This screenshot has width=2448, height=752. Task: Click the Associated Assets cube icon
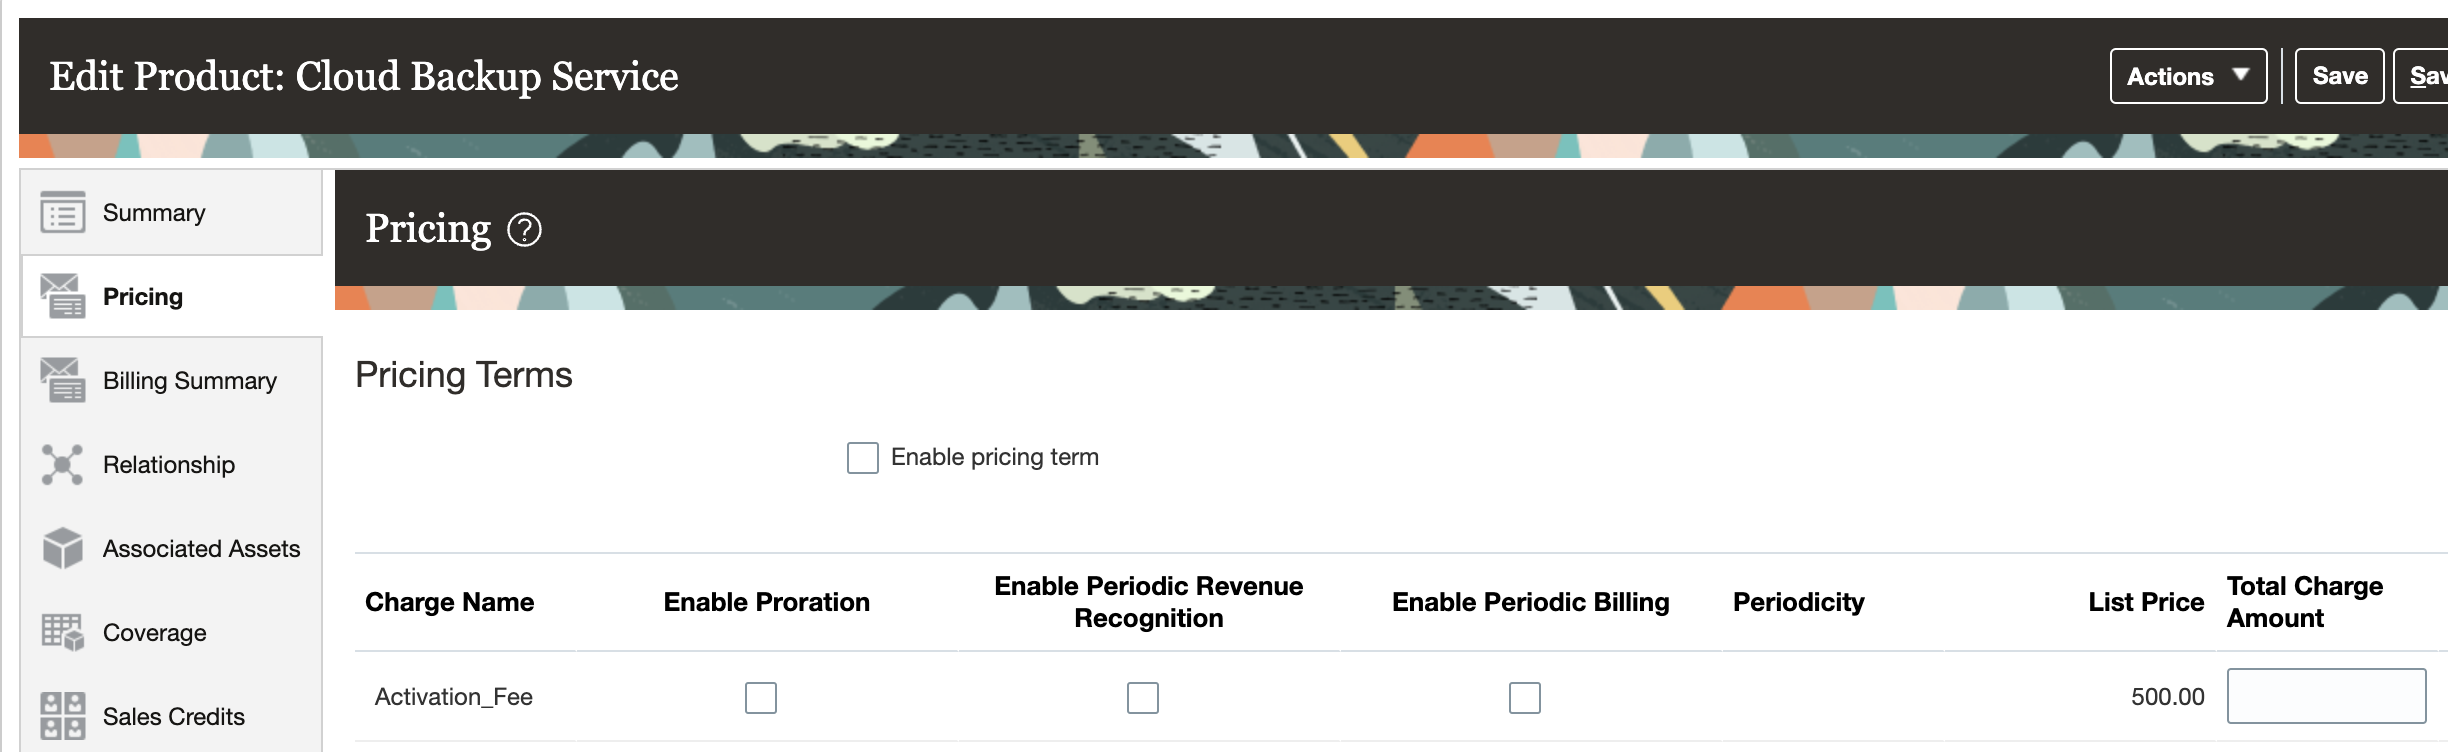(62, 548)
